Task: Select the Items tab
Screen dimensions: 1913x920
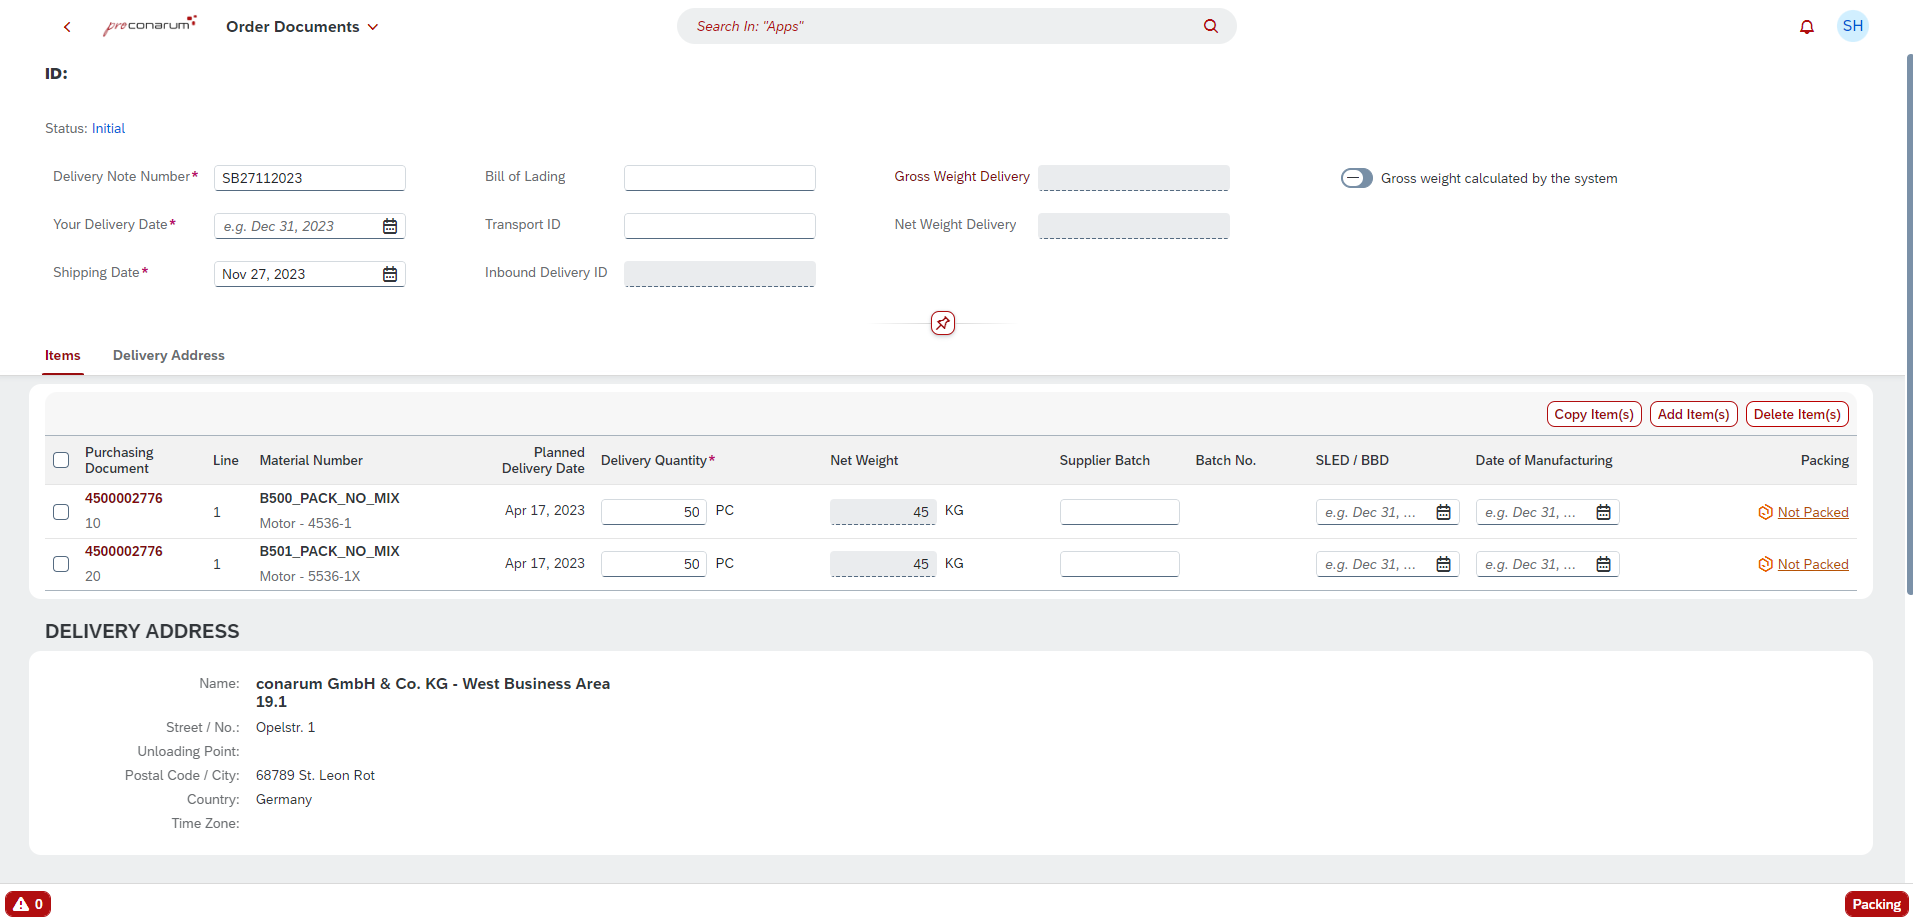Action: pyautogui.click(x=62, y=355)
